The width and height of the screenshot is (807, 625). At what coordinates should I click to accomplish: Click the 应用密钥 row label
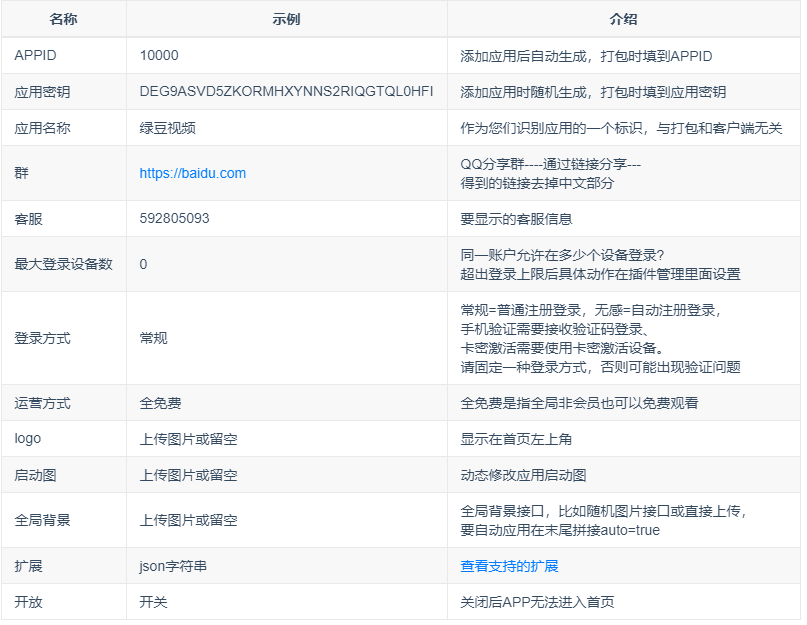tap(41, 92)
